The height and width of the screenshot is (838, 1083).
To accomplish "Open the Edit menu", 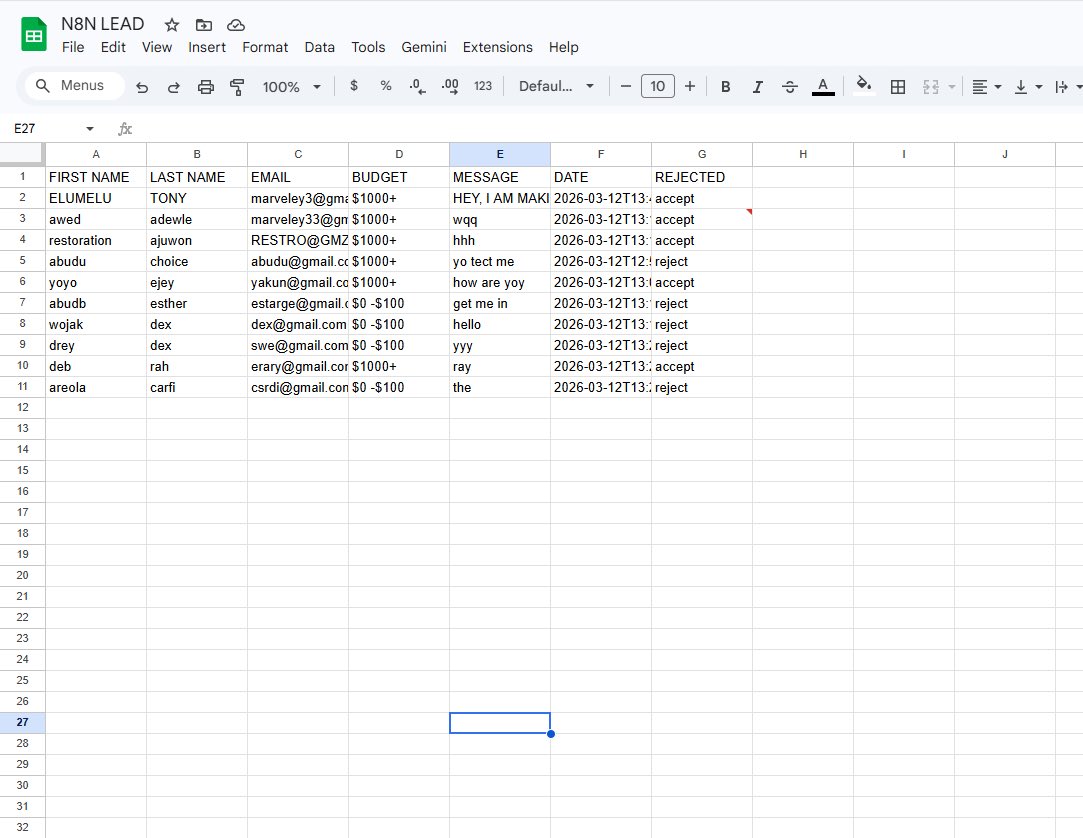I will [113, 47].
